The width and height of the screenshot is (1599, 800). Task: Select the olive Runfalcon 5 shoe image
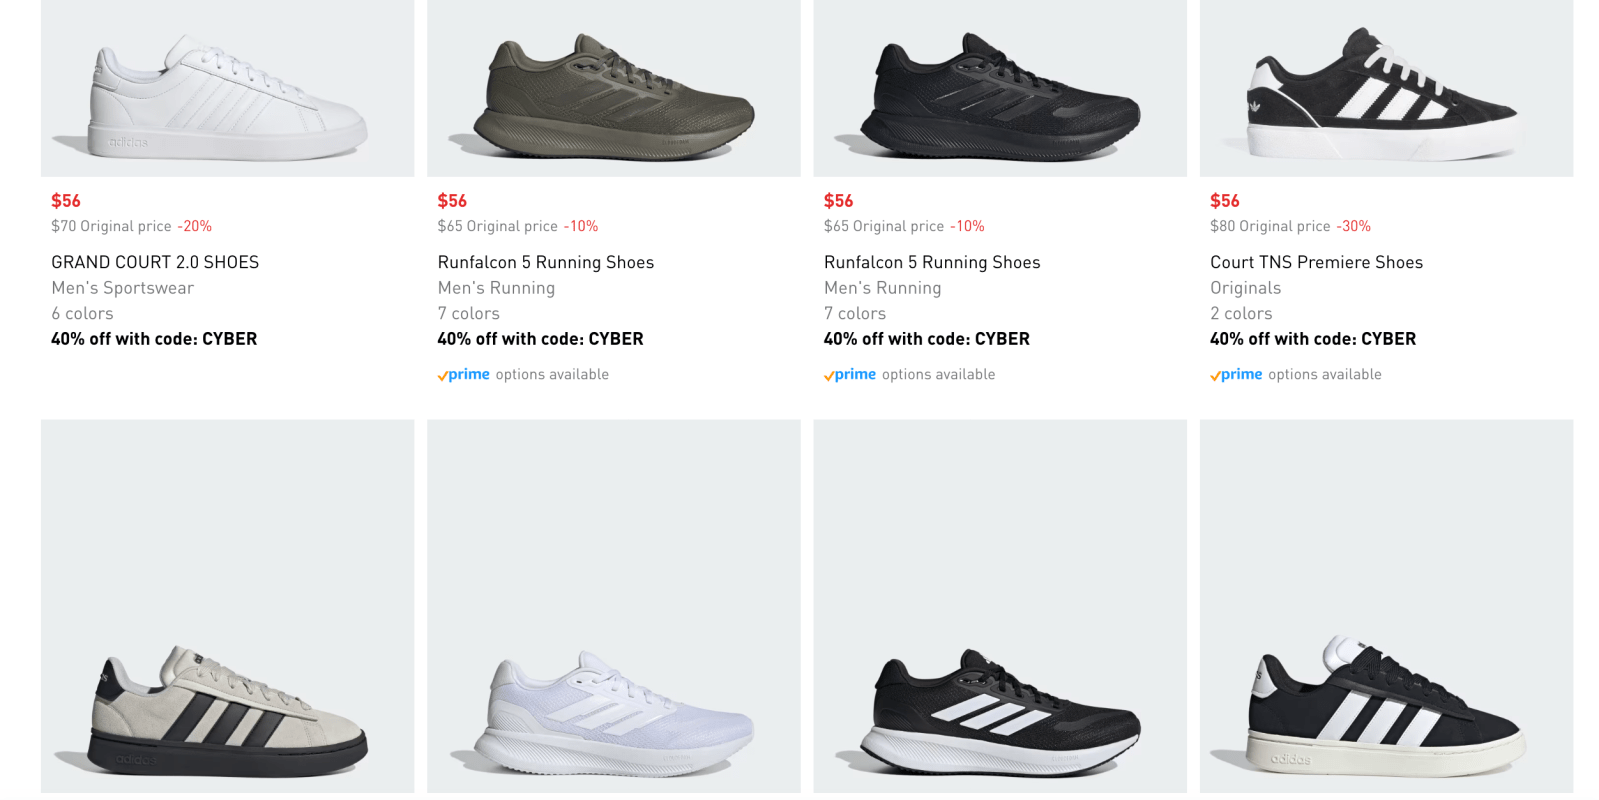tap(613, 88)
